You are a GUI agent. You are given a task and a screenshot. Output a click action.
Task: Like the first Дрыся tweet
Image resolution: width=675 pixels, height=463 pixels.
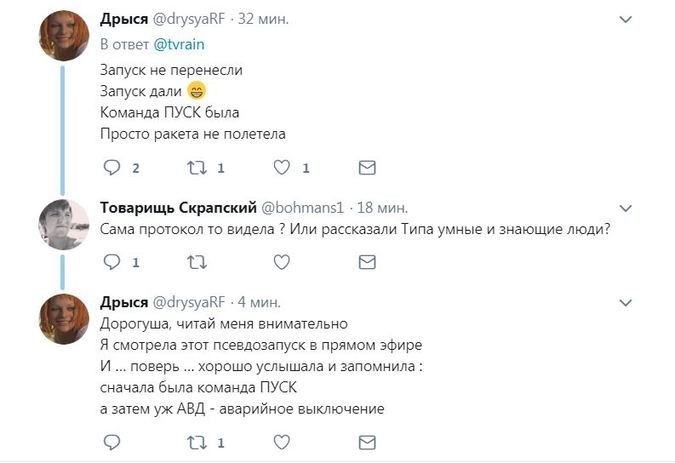coord(281,167)
